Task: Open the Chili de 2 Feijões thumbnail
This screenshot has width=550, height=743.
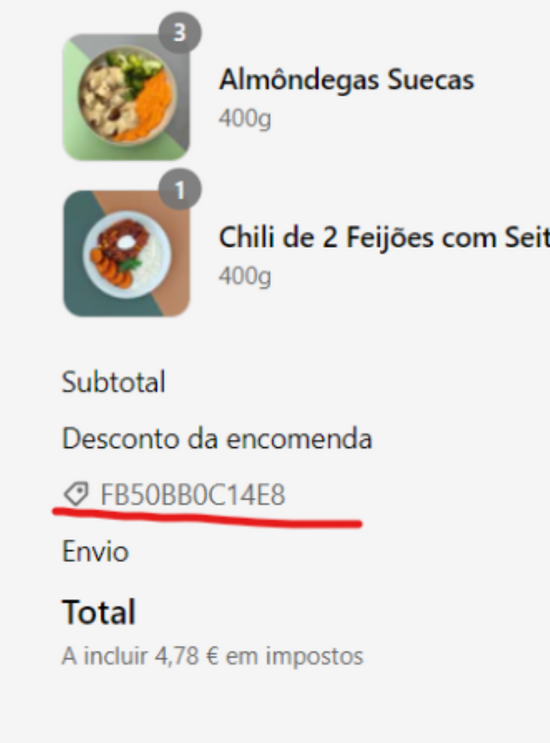Action: [x=126, y=254]
